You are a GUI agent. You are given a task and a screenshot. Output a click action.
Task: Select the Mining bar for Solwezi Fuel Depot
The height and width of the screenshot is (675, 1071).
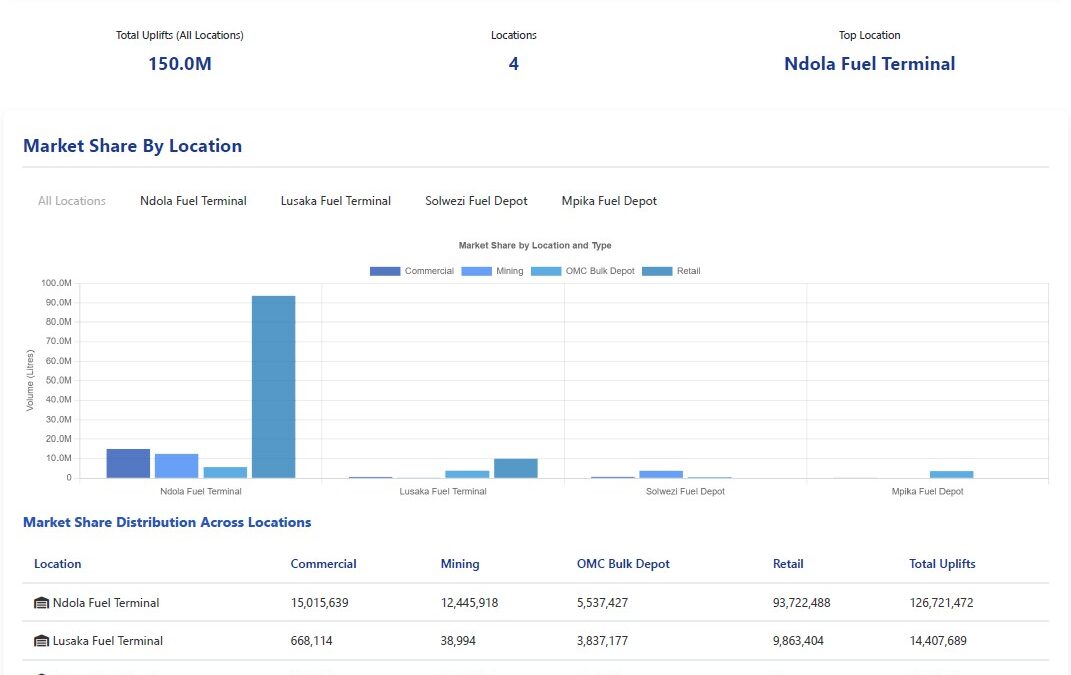click(x=661, y=474)
